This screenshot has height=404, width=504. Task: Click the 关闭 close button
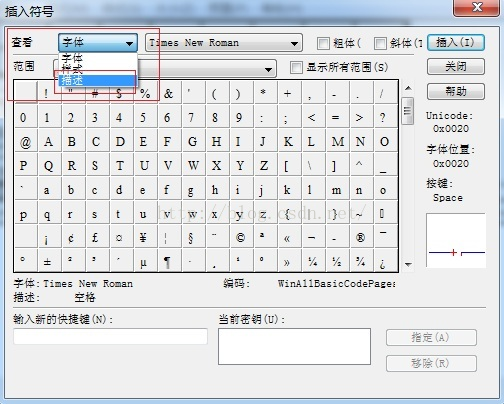pyautogui.click(x=456, y=66)
